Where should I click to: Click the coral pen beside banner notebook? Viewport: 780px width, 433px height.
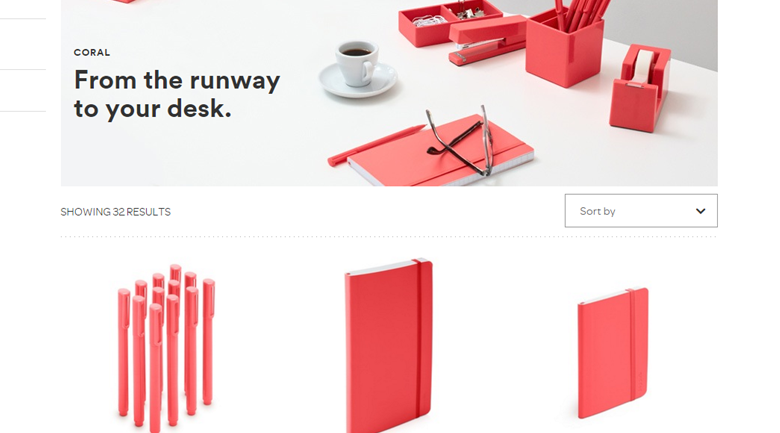376,145
